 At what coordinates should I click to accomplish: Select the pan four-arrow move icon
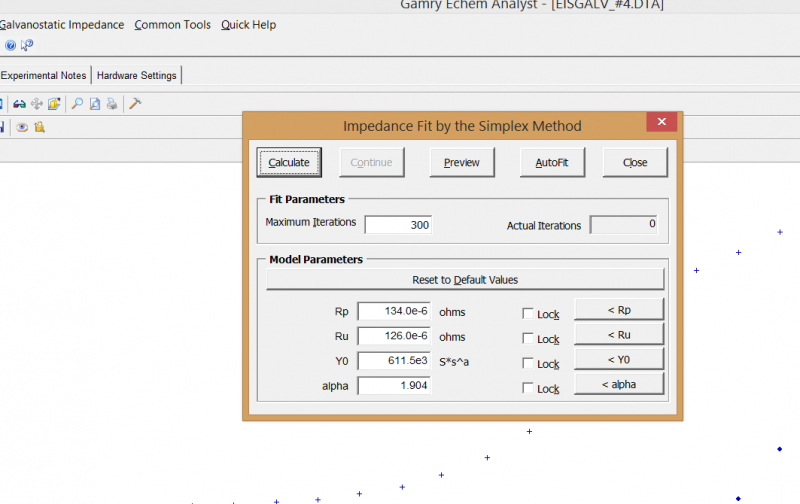point(37,104)
